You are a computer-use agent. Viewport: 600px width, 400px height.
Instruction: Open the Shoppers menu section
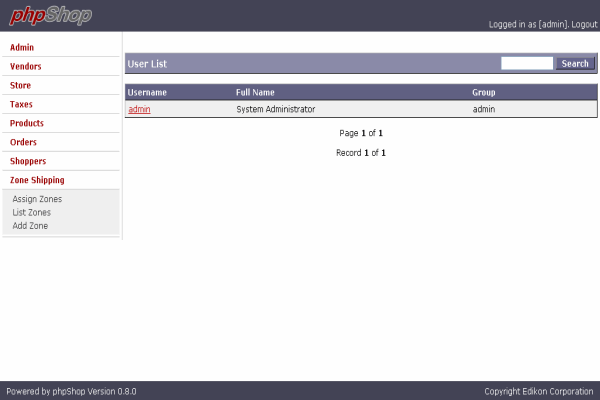pyautogui.click(x=28, y=161)
